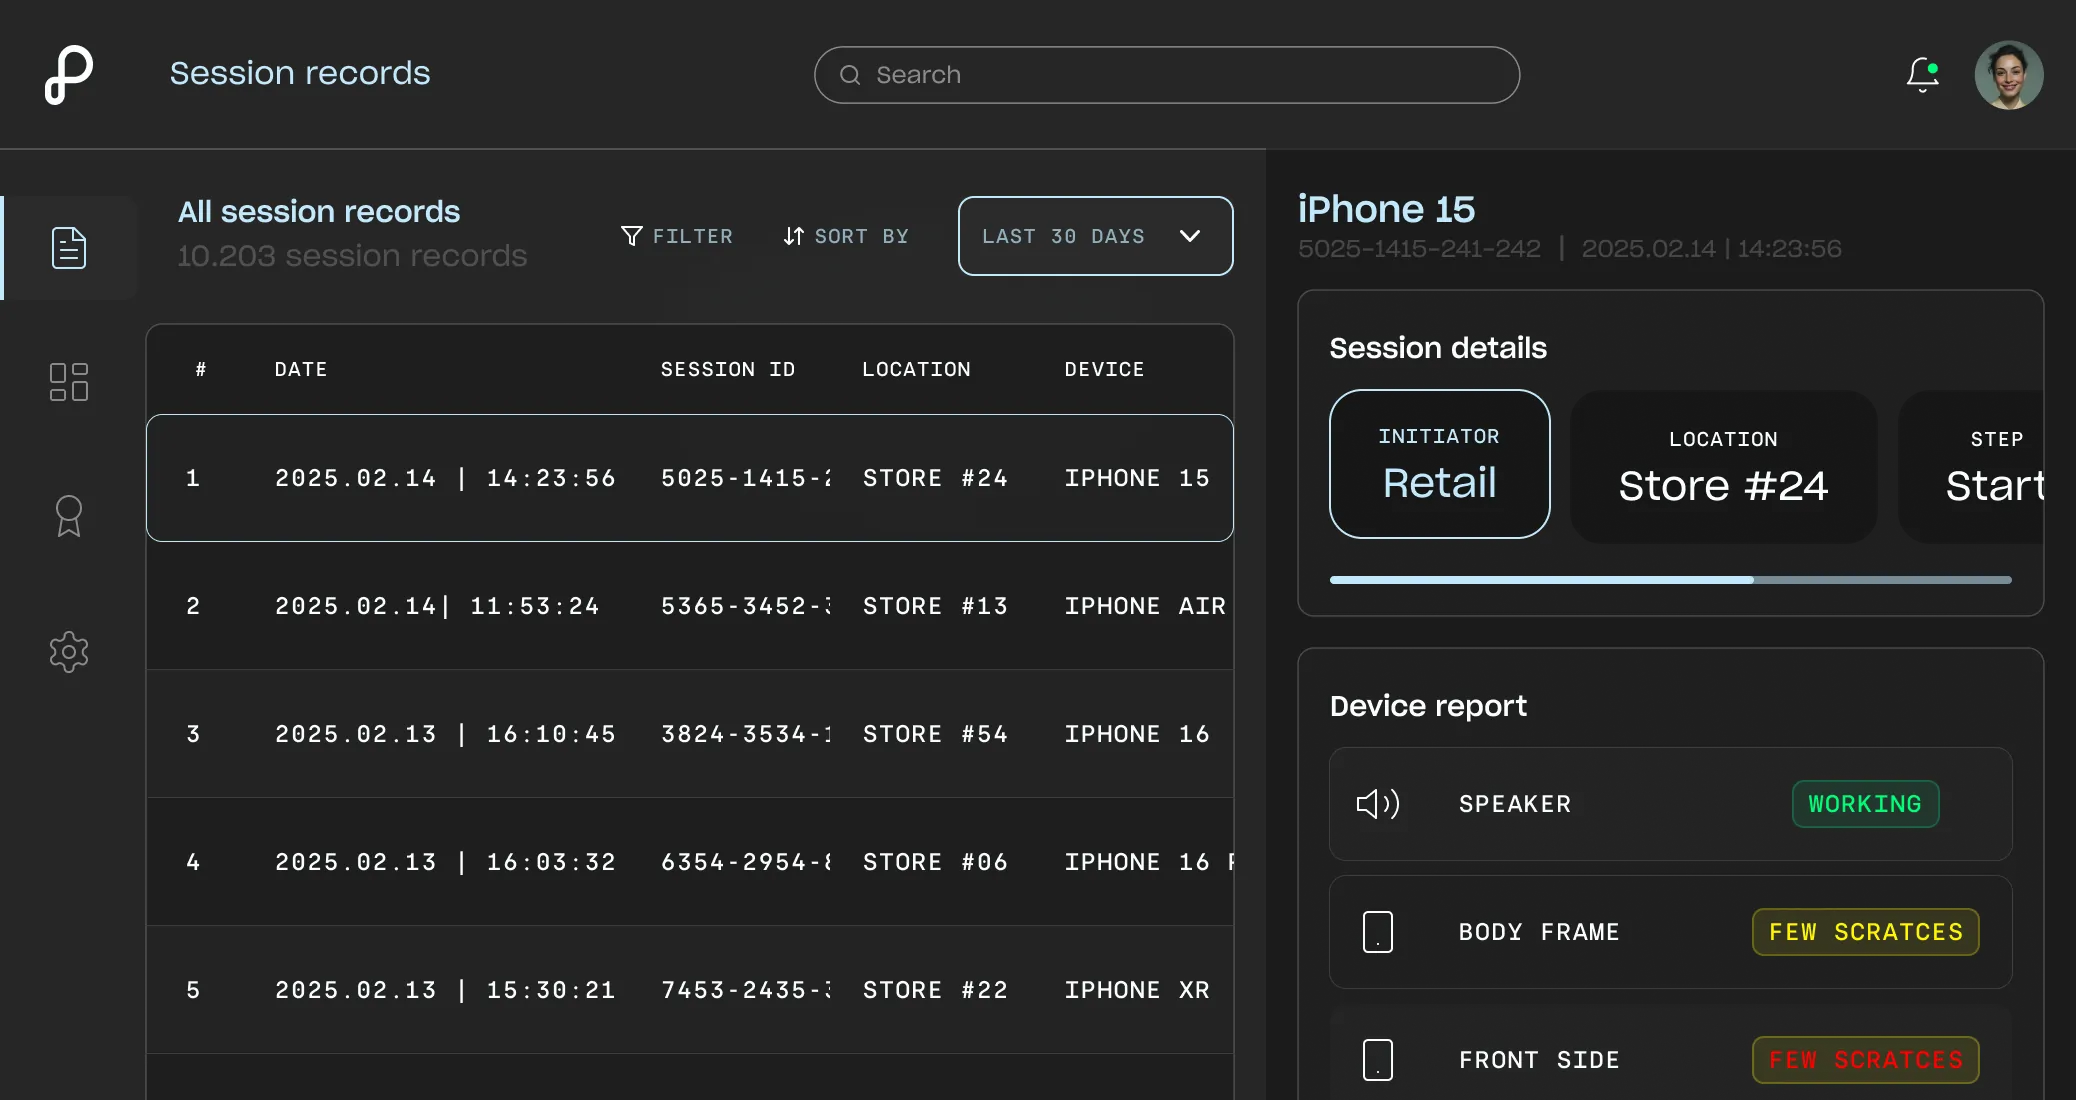Open the award badge sidebar icon
The image size is (2076, 1100).
coord(69,516)
